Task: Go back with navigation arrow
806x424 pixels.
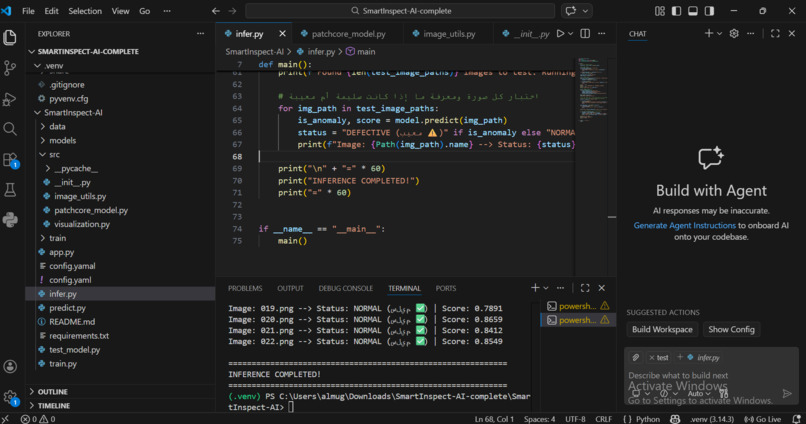Action: pos(216,11)
